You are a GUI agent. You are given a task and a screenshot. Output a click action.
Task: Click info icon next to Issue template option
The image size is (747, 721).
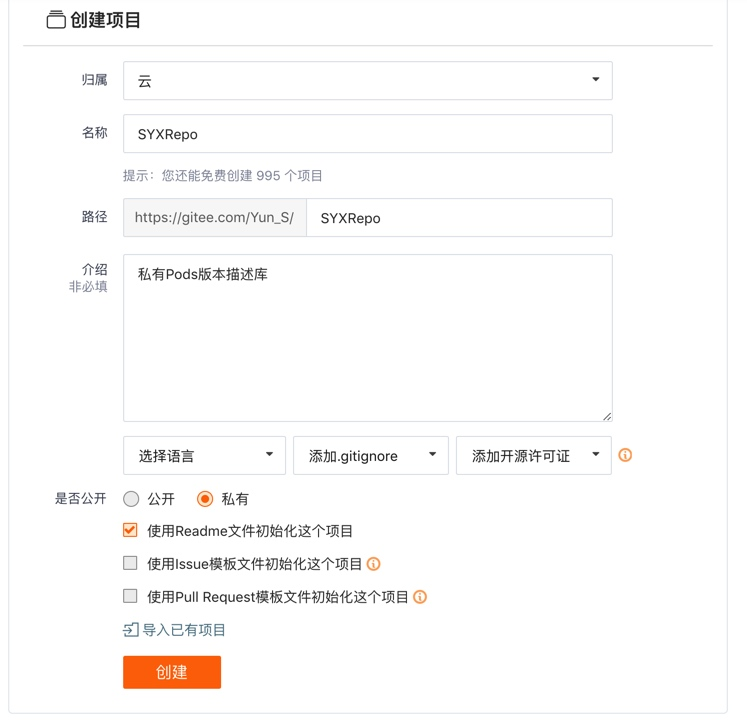pos(374,564)
